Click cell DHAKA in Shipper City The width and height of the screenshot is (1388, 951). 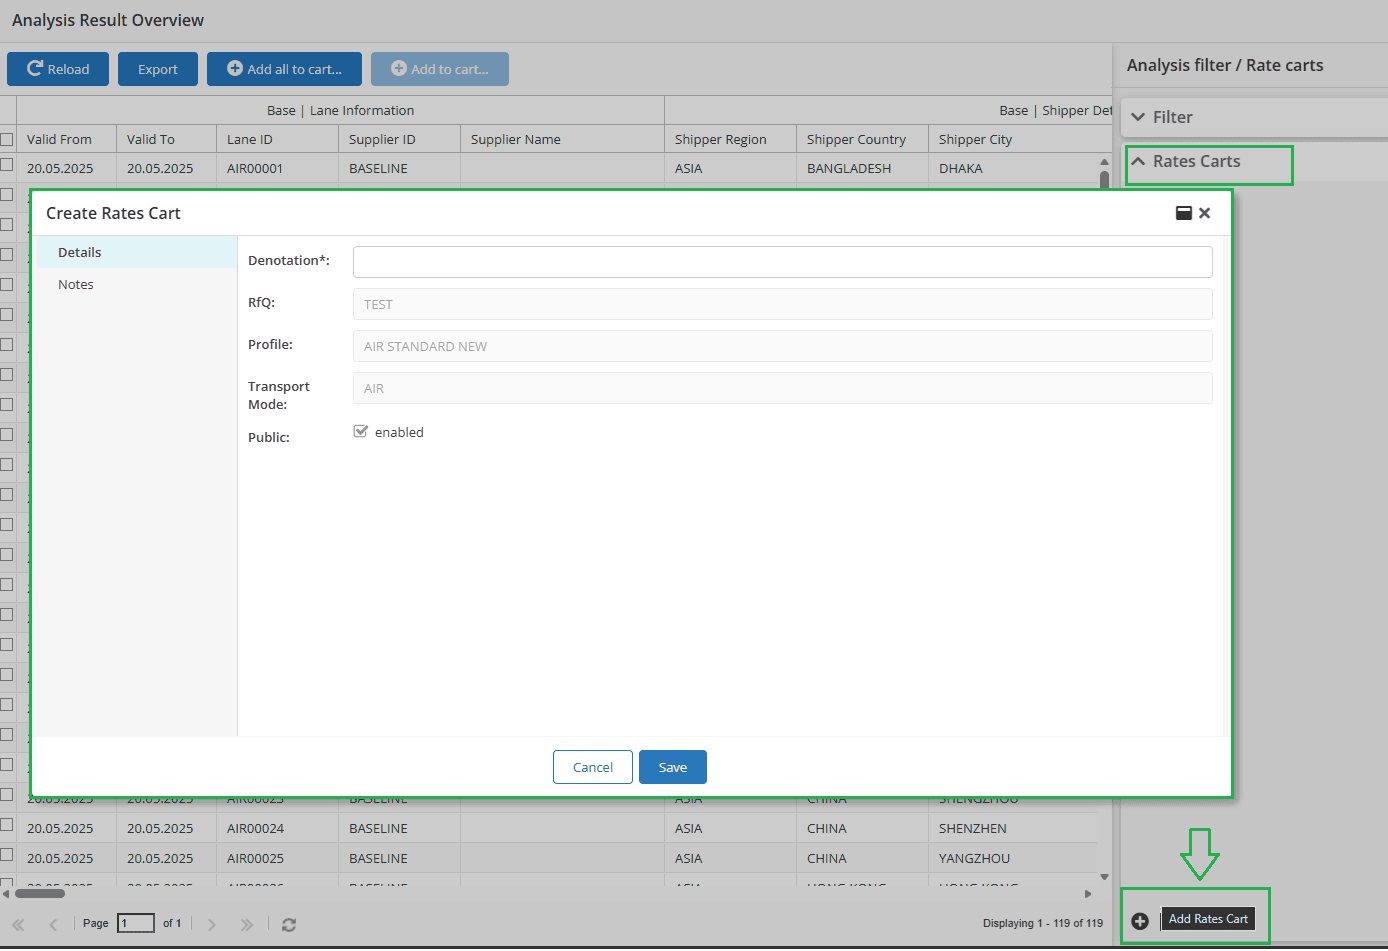click(x=1013, y=168)
